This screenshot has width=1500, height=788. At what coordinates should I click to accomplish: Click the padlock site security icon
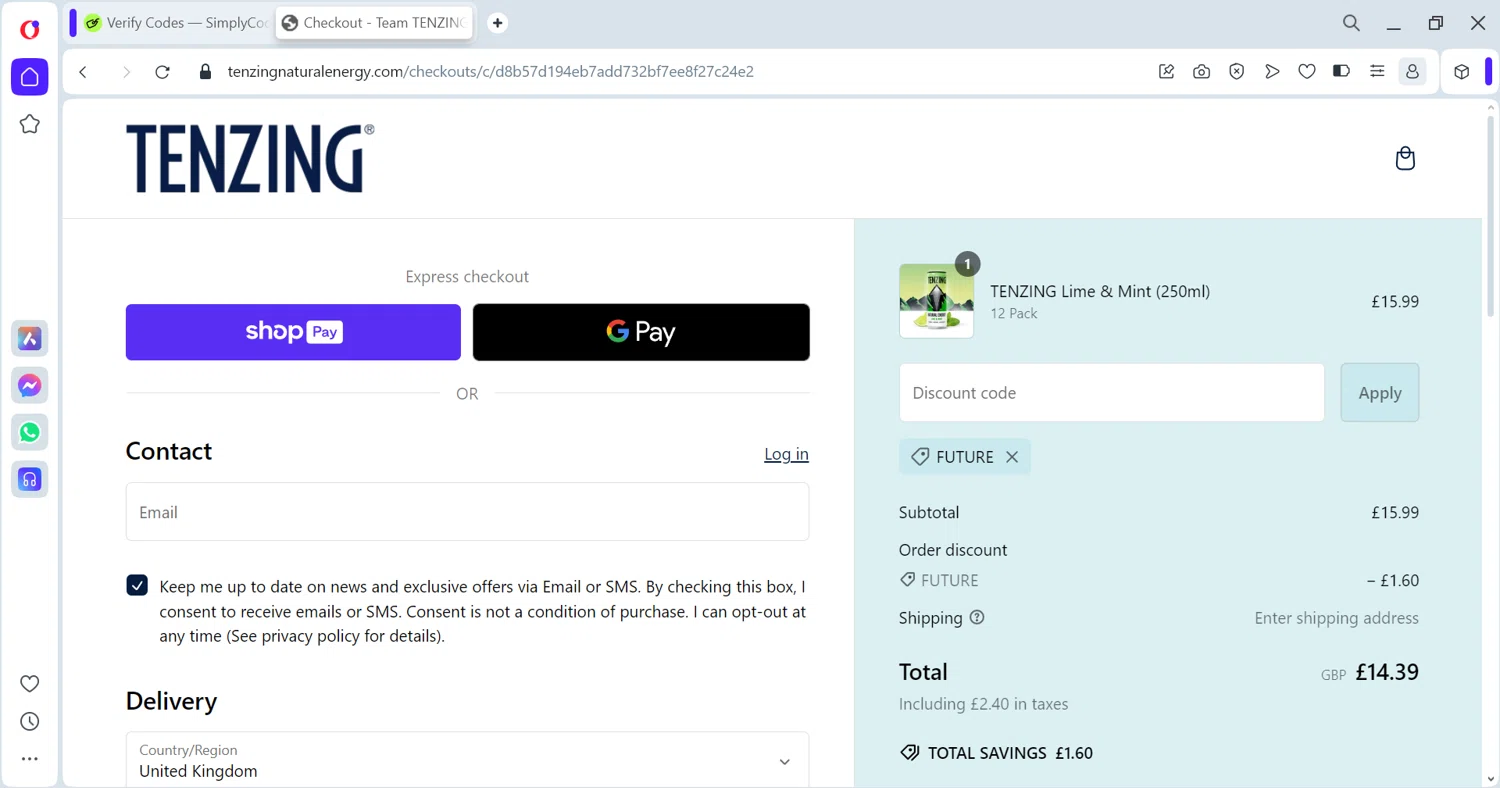pos(205,72)
